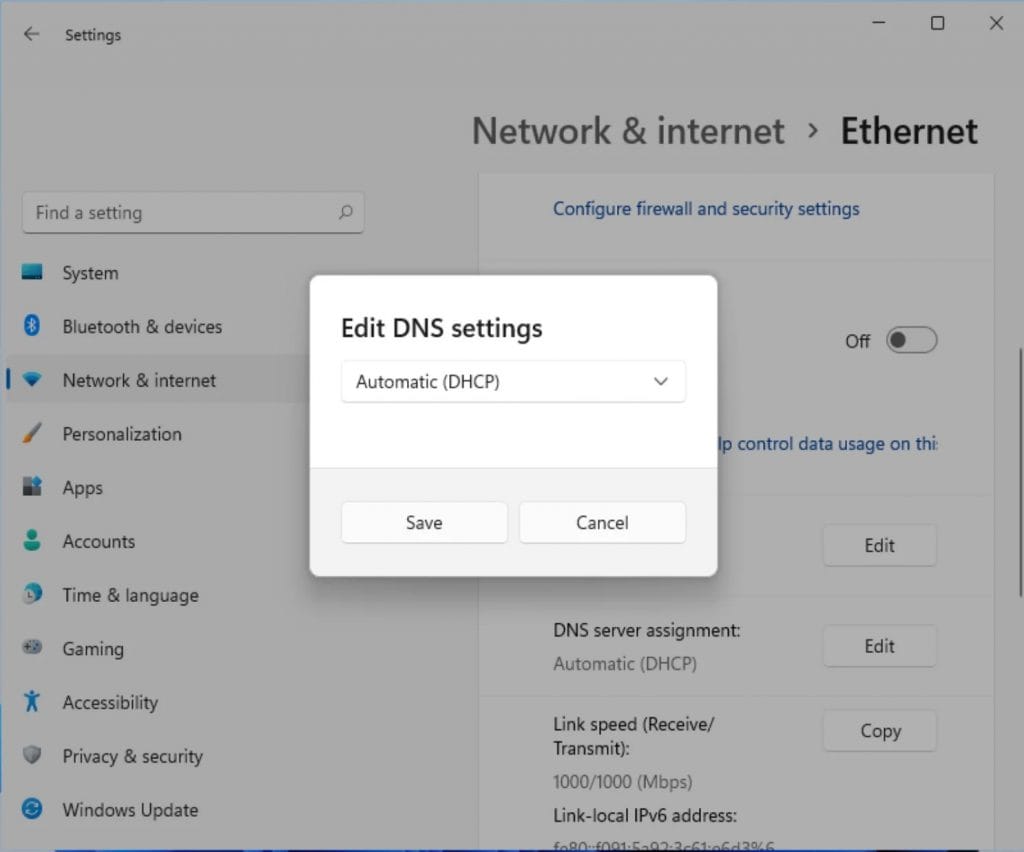The image size is (1024, 852).
Task: Click the System monitor icon in sidebar
Action: 32,272
